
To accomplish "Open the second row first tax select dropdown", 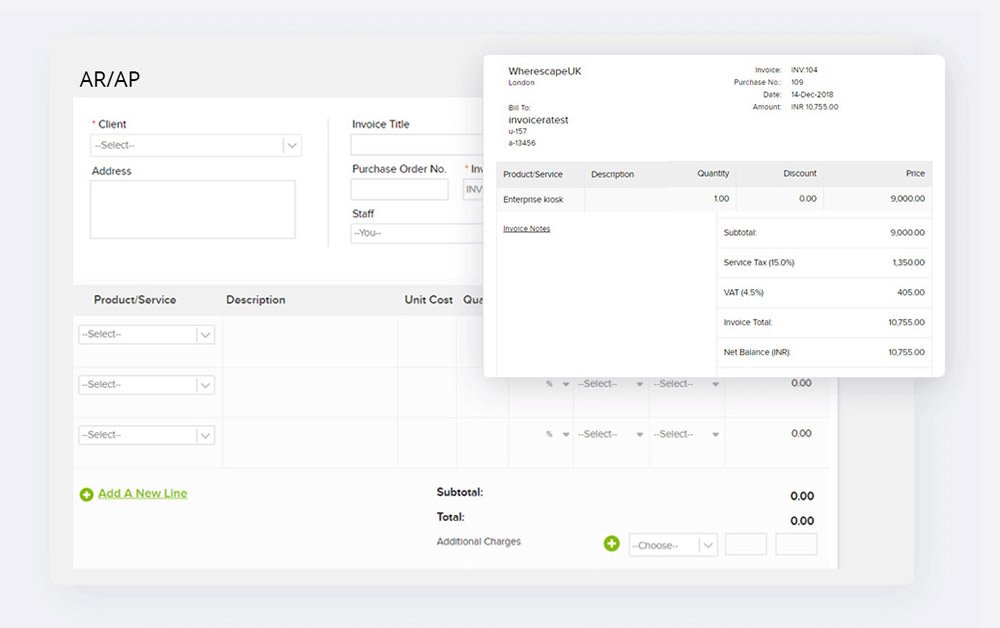I will tap(610, 384).
